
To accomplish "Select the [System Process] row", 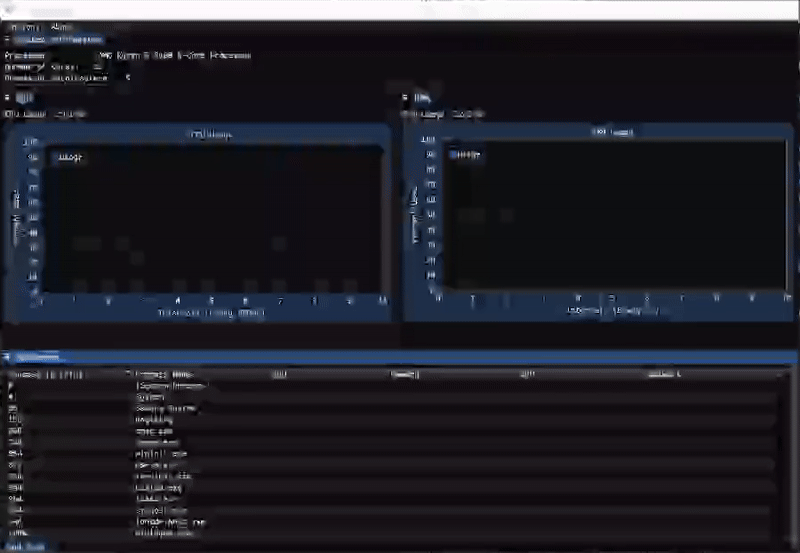I will point(170,386).
